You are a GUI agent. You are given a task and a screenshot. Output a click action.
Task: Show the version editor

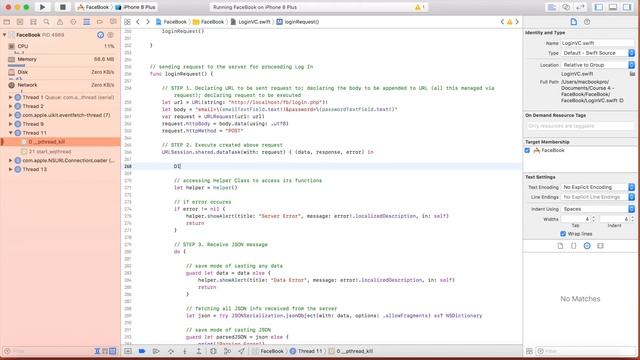[580, 7]
